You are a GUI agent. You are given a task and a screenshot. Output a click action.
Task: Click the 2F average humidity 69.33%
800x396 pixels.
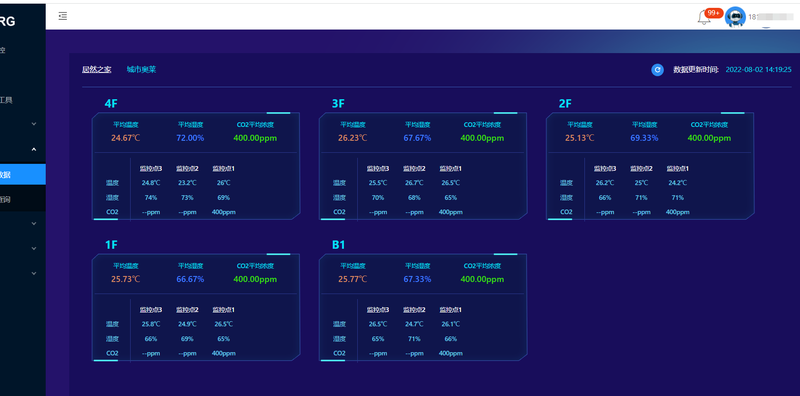point(644,138)
